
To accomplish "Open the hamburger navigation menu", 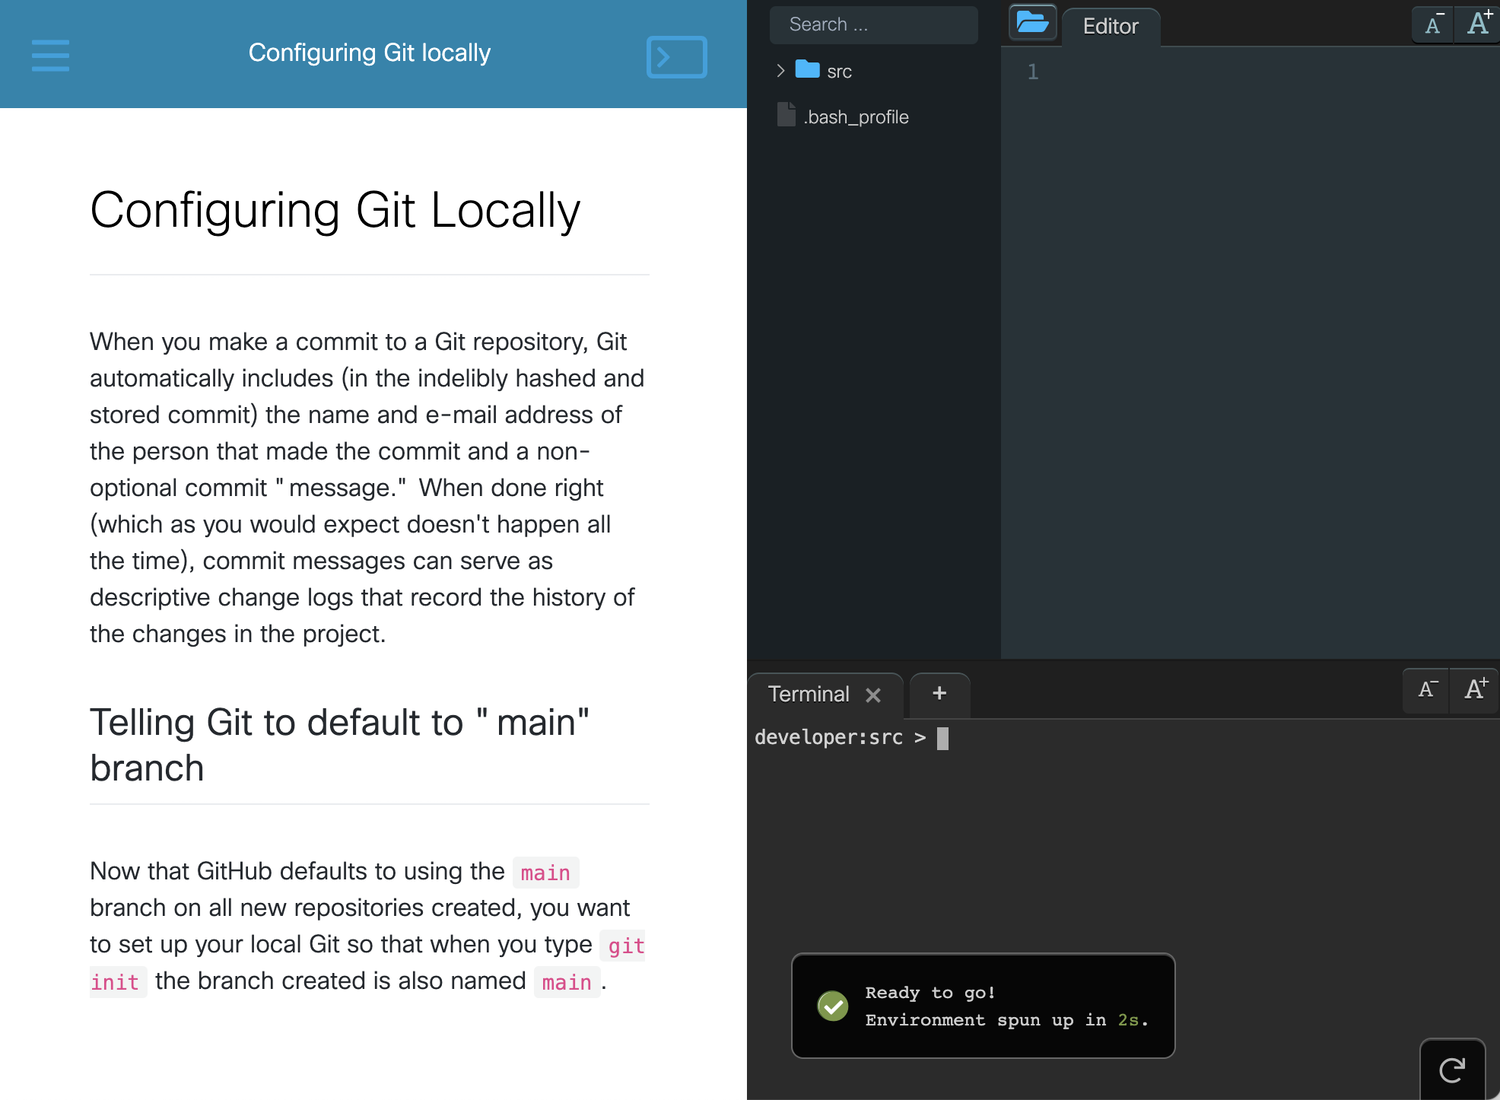I will click(x=50, y=55).
